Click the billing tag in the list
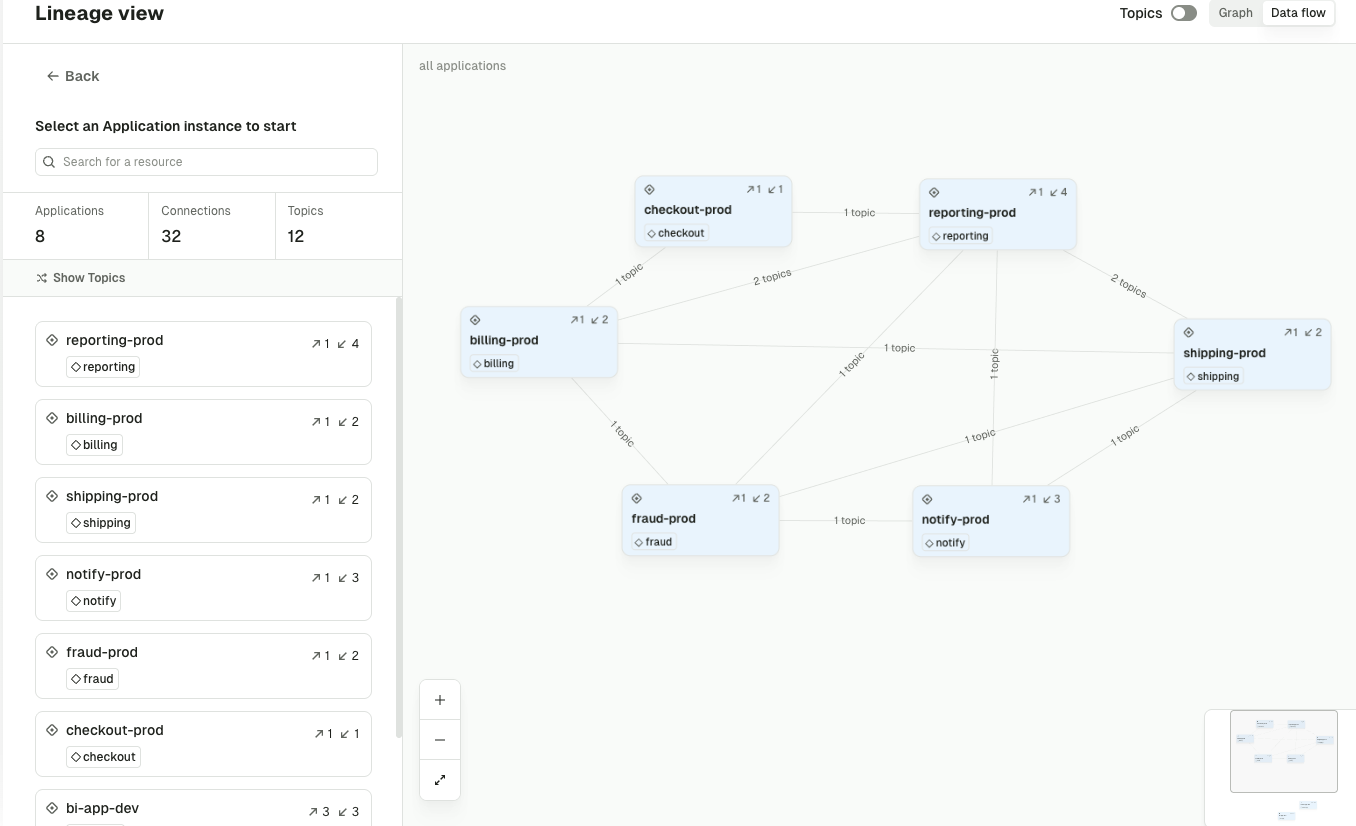The image size is (1356, 826). coord(94,445)
